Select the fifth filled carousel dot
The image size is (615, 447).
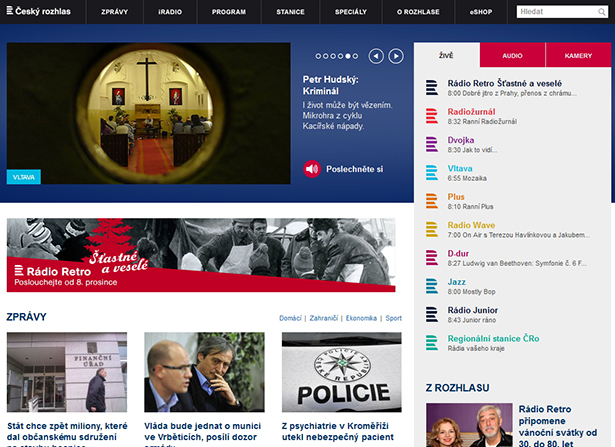(348, 56)
